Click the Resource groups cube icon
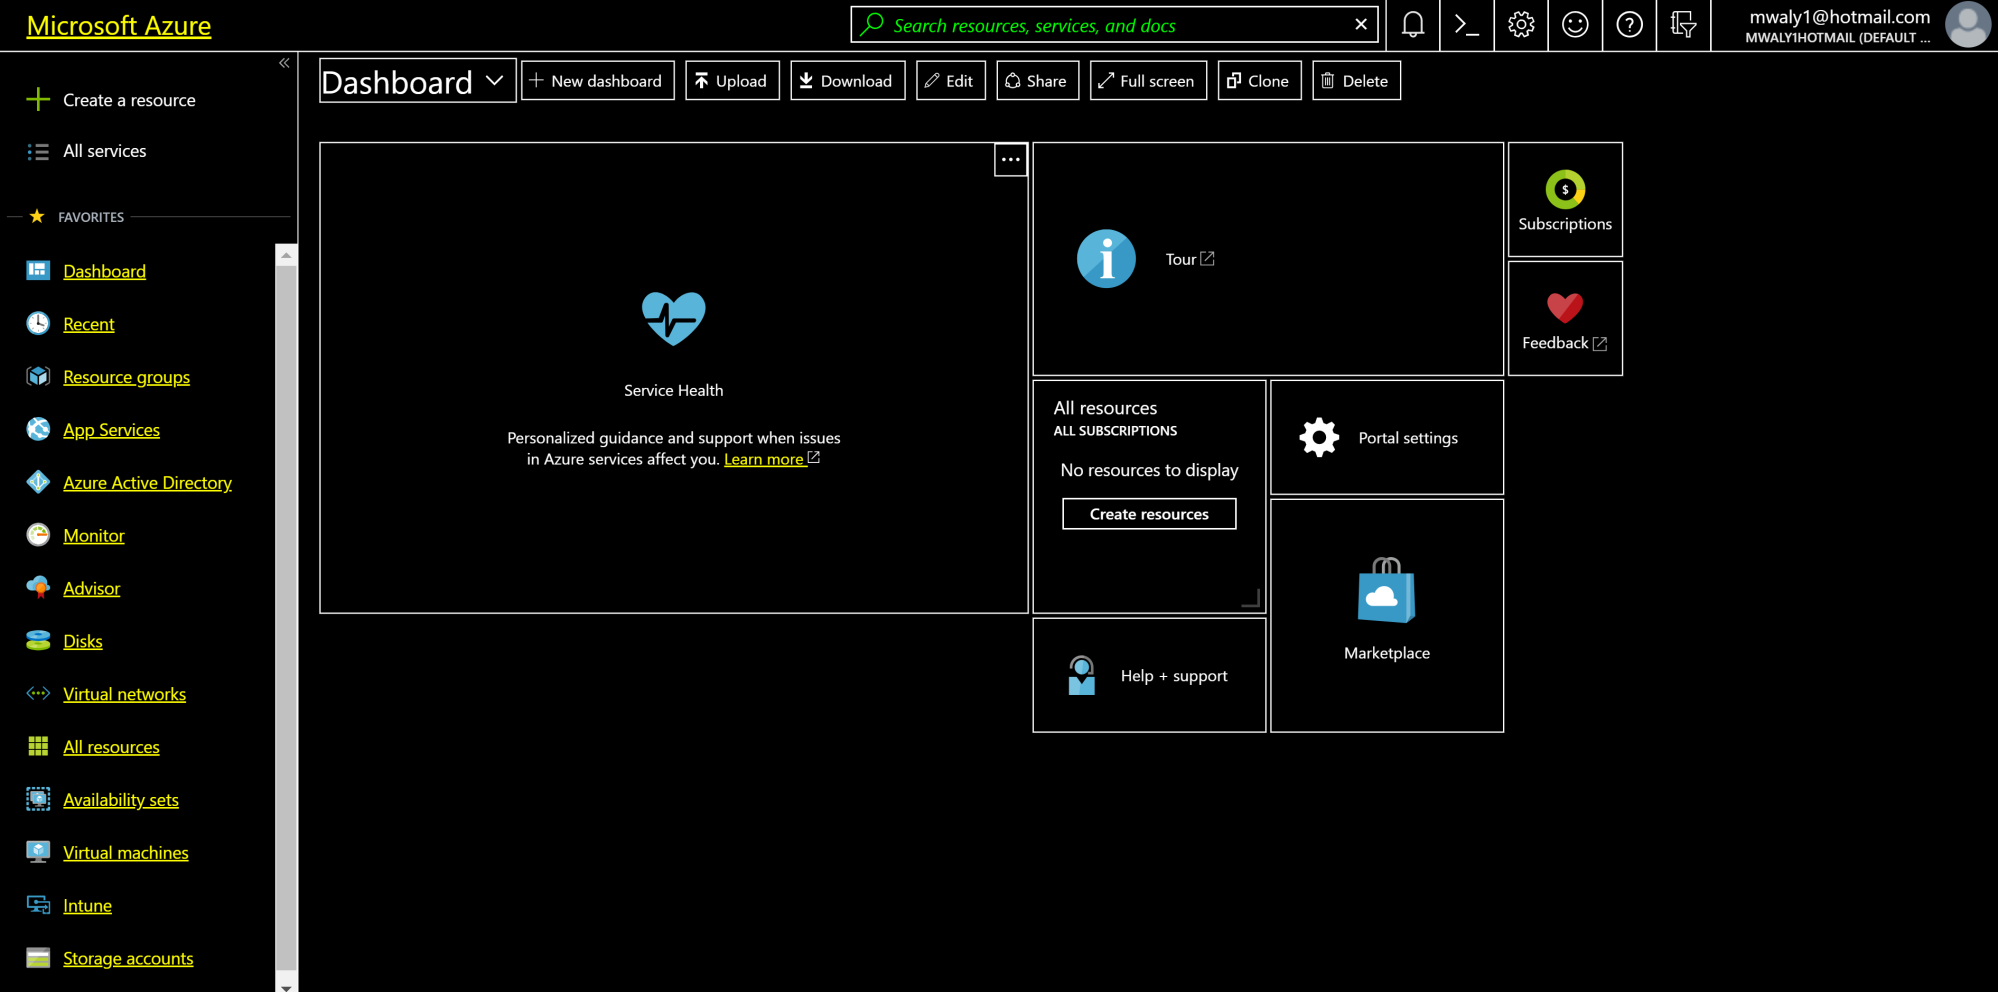1998x992 pixels. pyautogui.click(x=38, y=376)
